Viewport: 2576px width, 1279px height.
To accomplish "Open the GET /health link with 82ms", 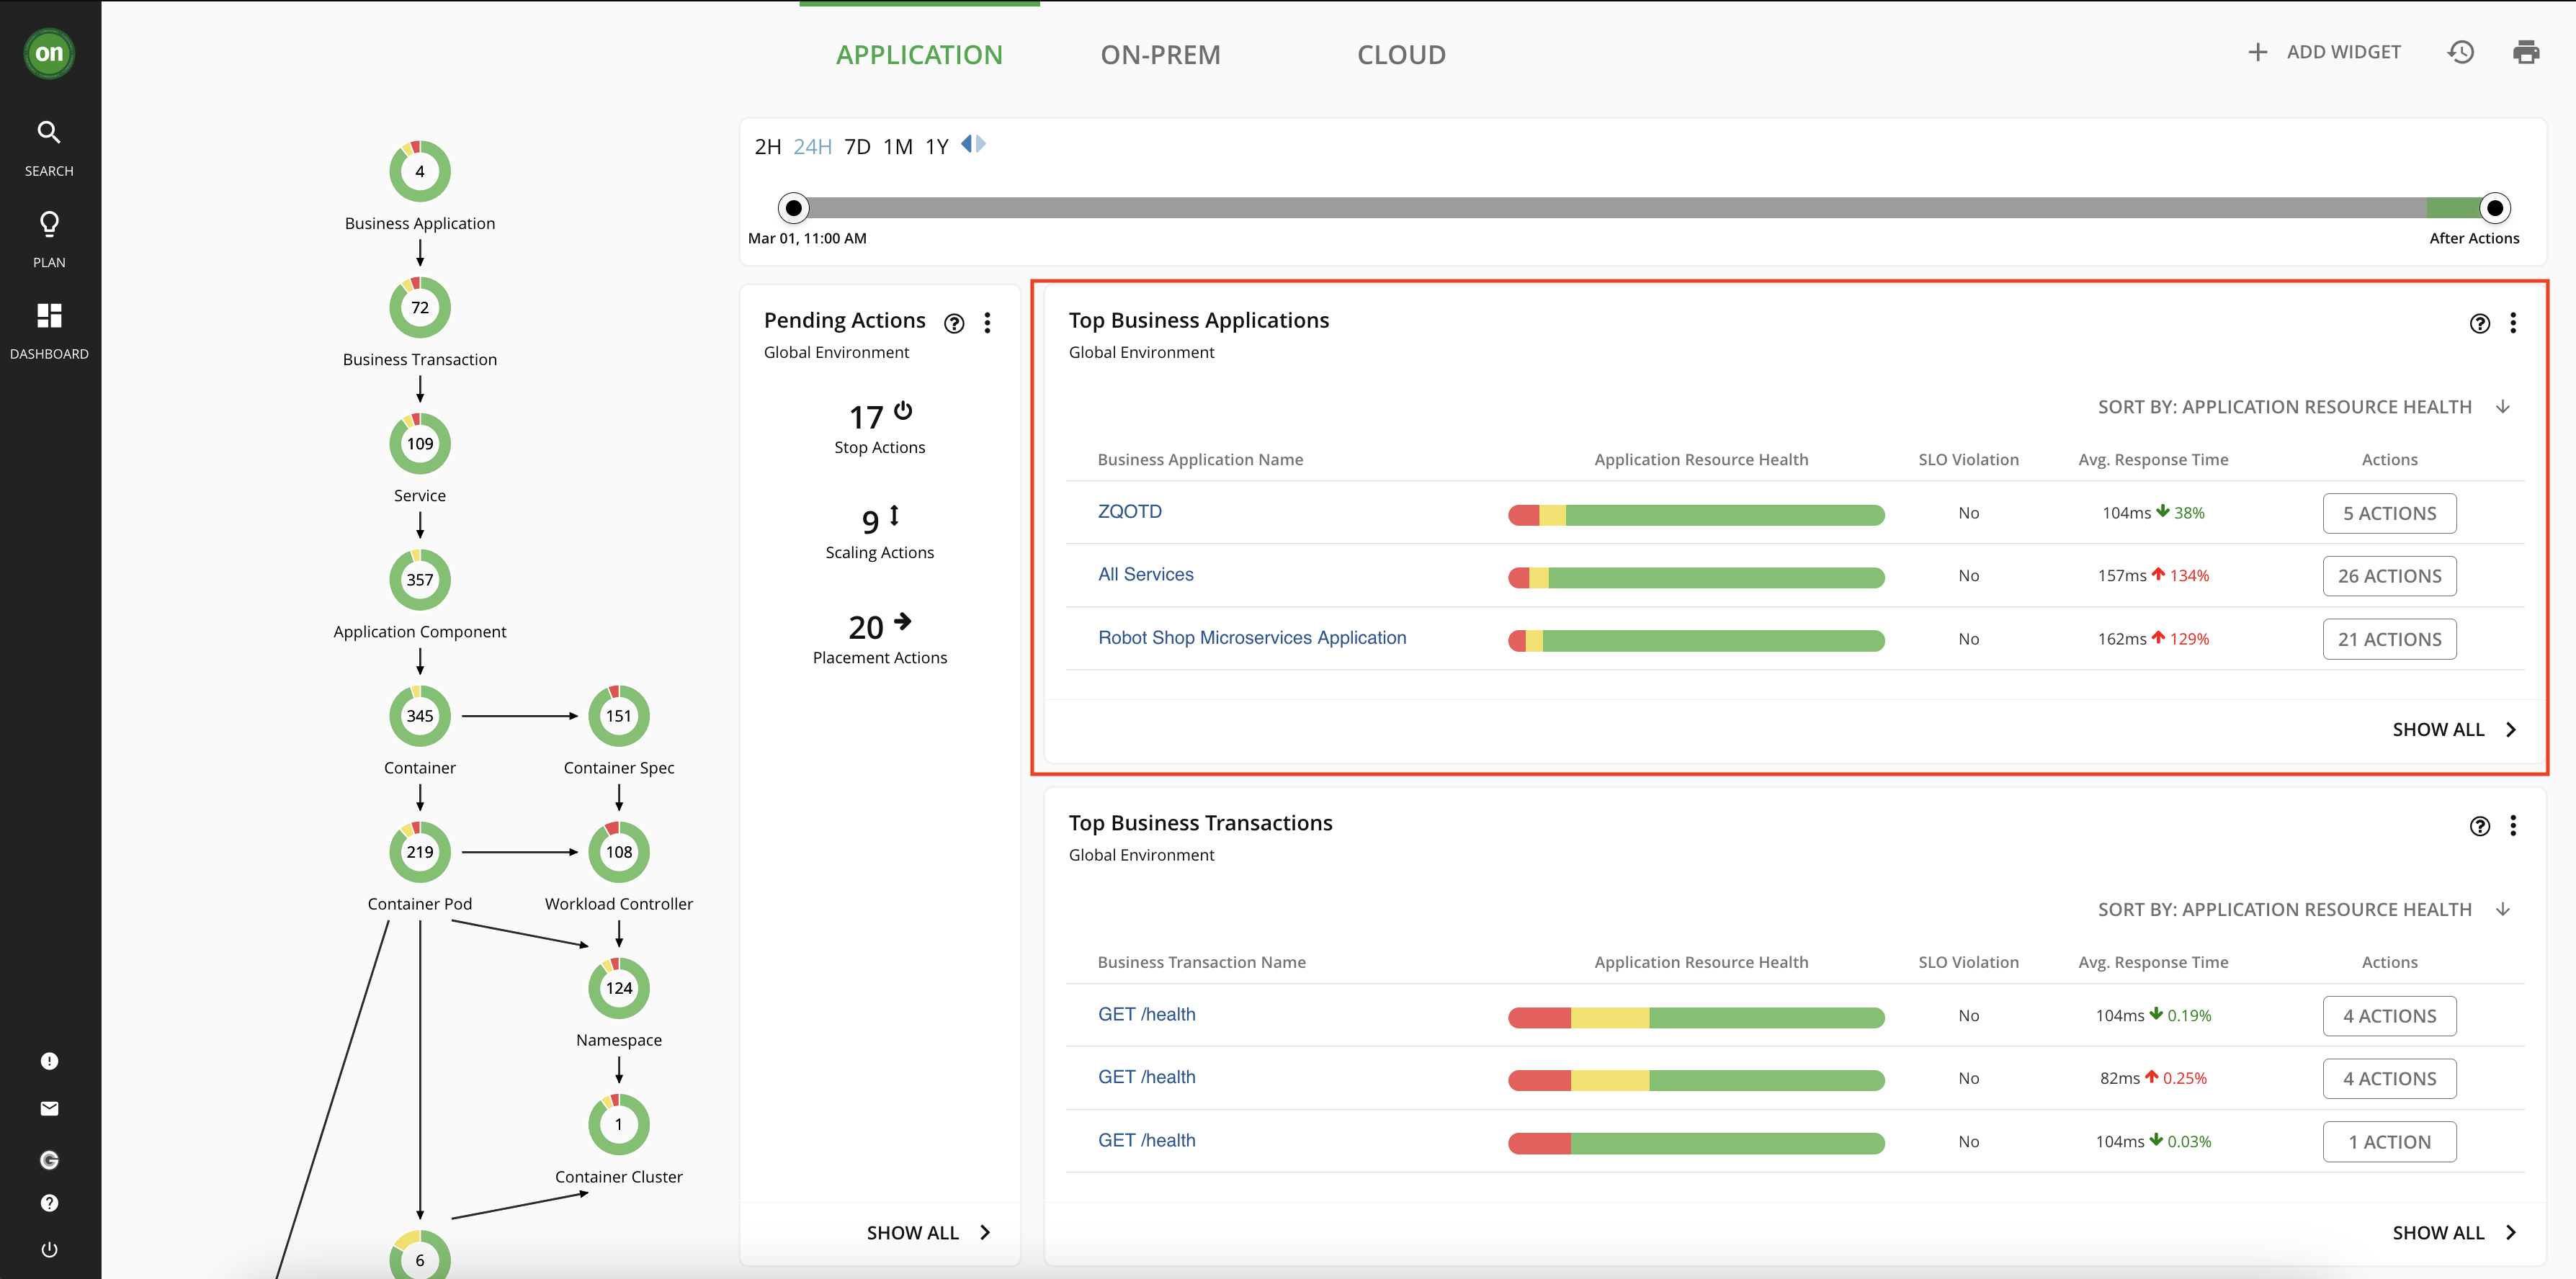I will pyautogui.click(x=1146, y=1077).
